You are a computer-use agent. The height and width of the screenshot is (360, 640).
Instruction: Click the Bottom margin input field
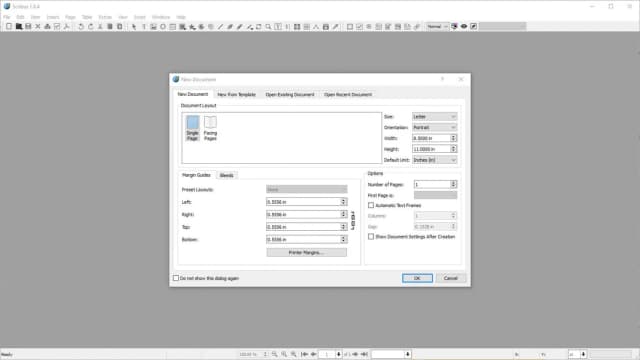coord(304,240)
